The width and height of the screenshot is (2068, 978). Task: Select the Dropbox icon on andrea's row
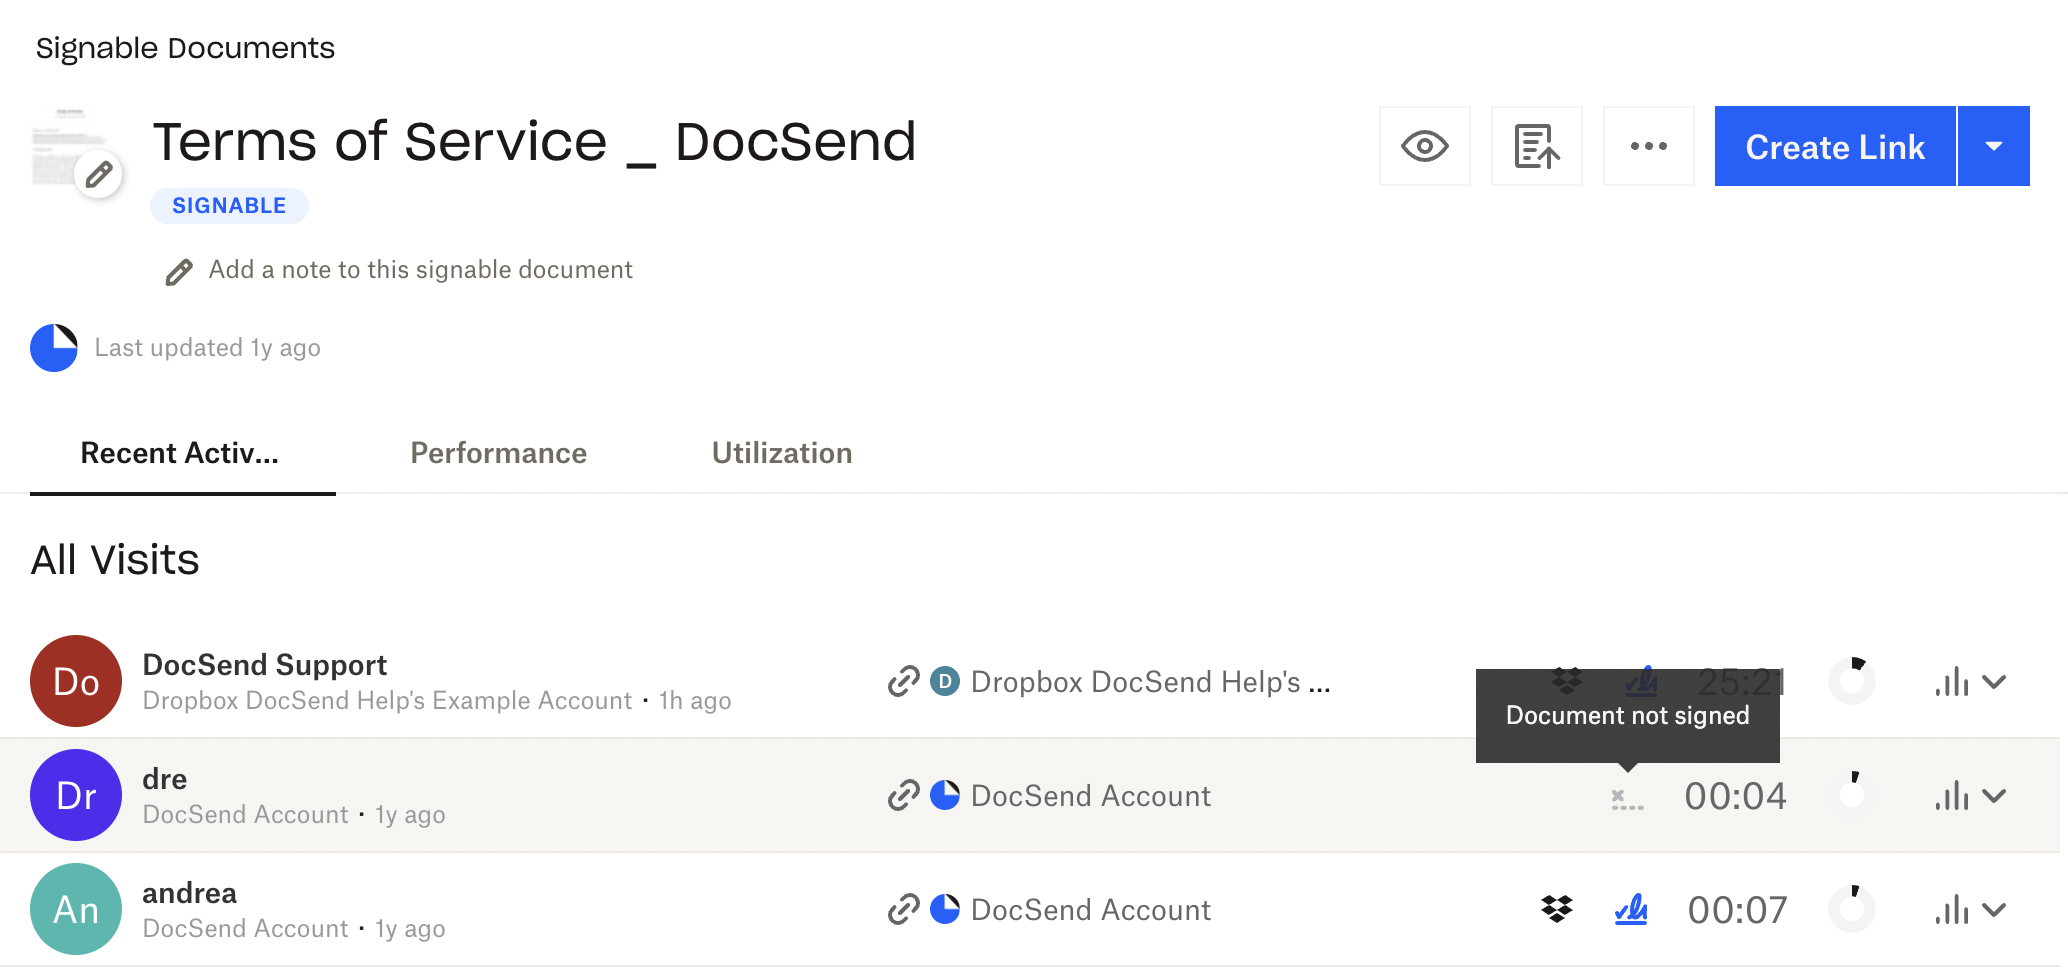1556,909
